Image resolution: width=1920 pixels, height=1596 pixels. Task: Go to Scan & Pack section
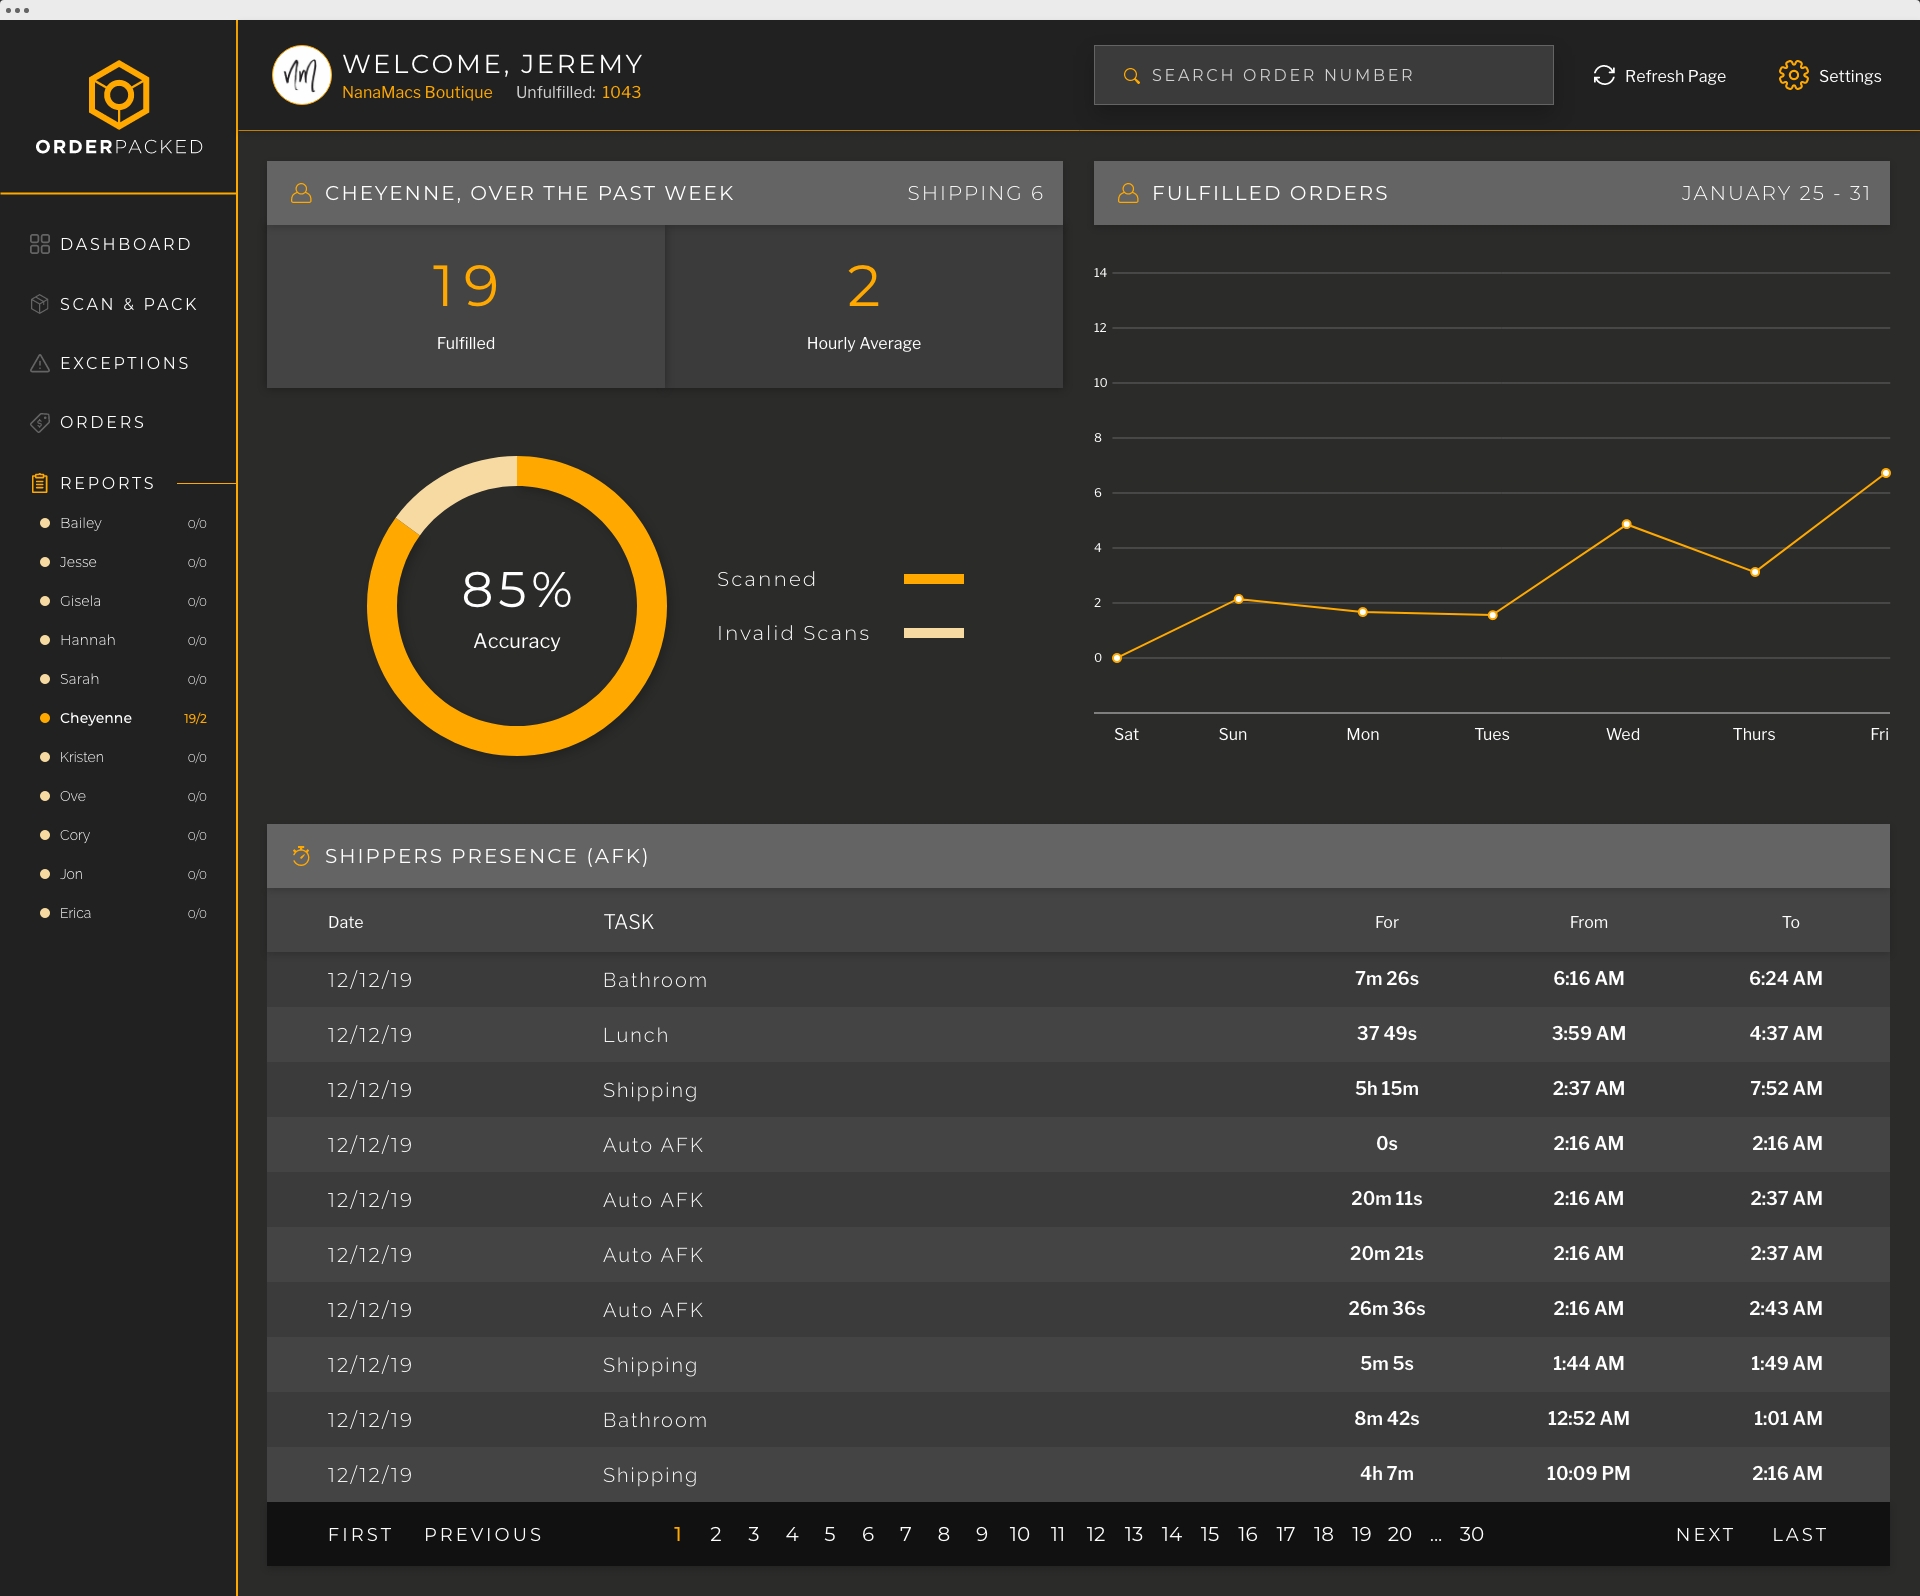(x=128, y=304)
